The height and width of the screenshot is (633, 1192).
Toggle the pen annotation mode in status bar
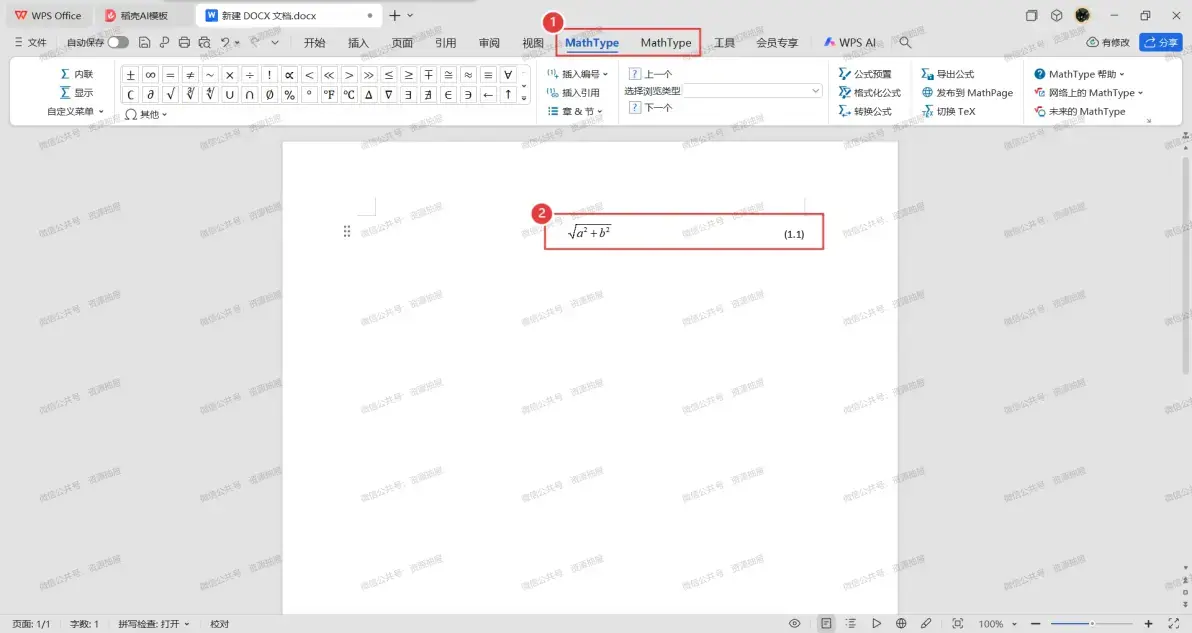point(926,623)
